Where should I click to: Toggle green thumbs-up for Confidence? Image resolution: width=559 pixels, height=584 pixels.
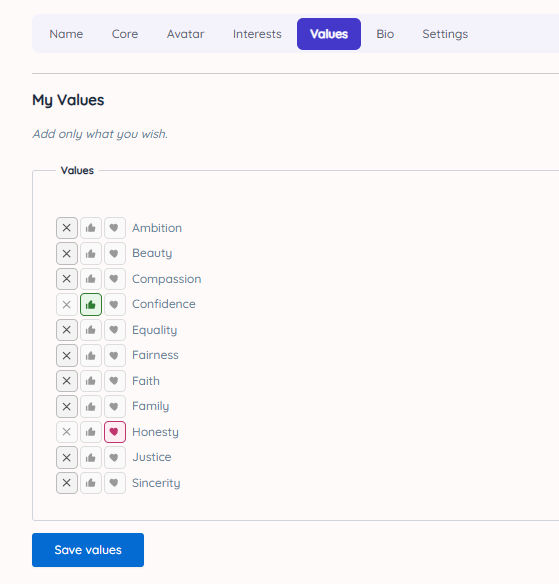[90, 305]
